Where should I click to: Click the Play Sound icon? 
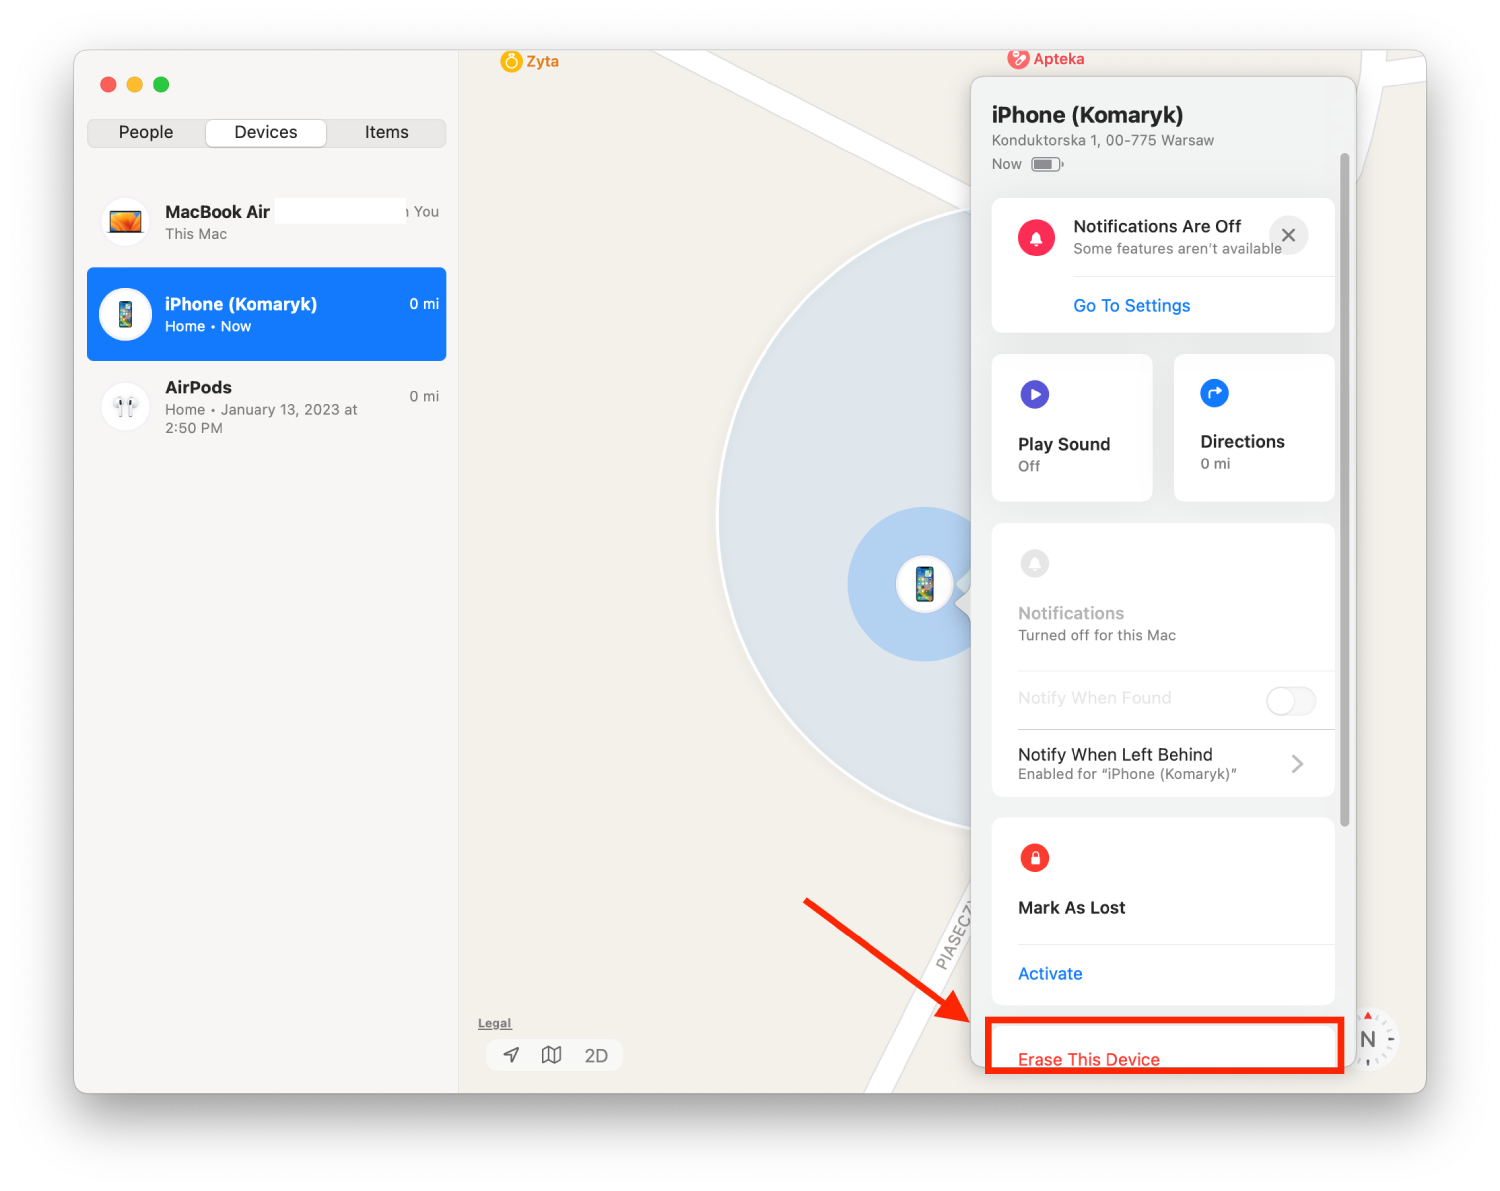tap(1035, 394)
